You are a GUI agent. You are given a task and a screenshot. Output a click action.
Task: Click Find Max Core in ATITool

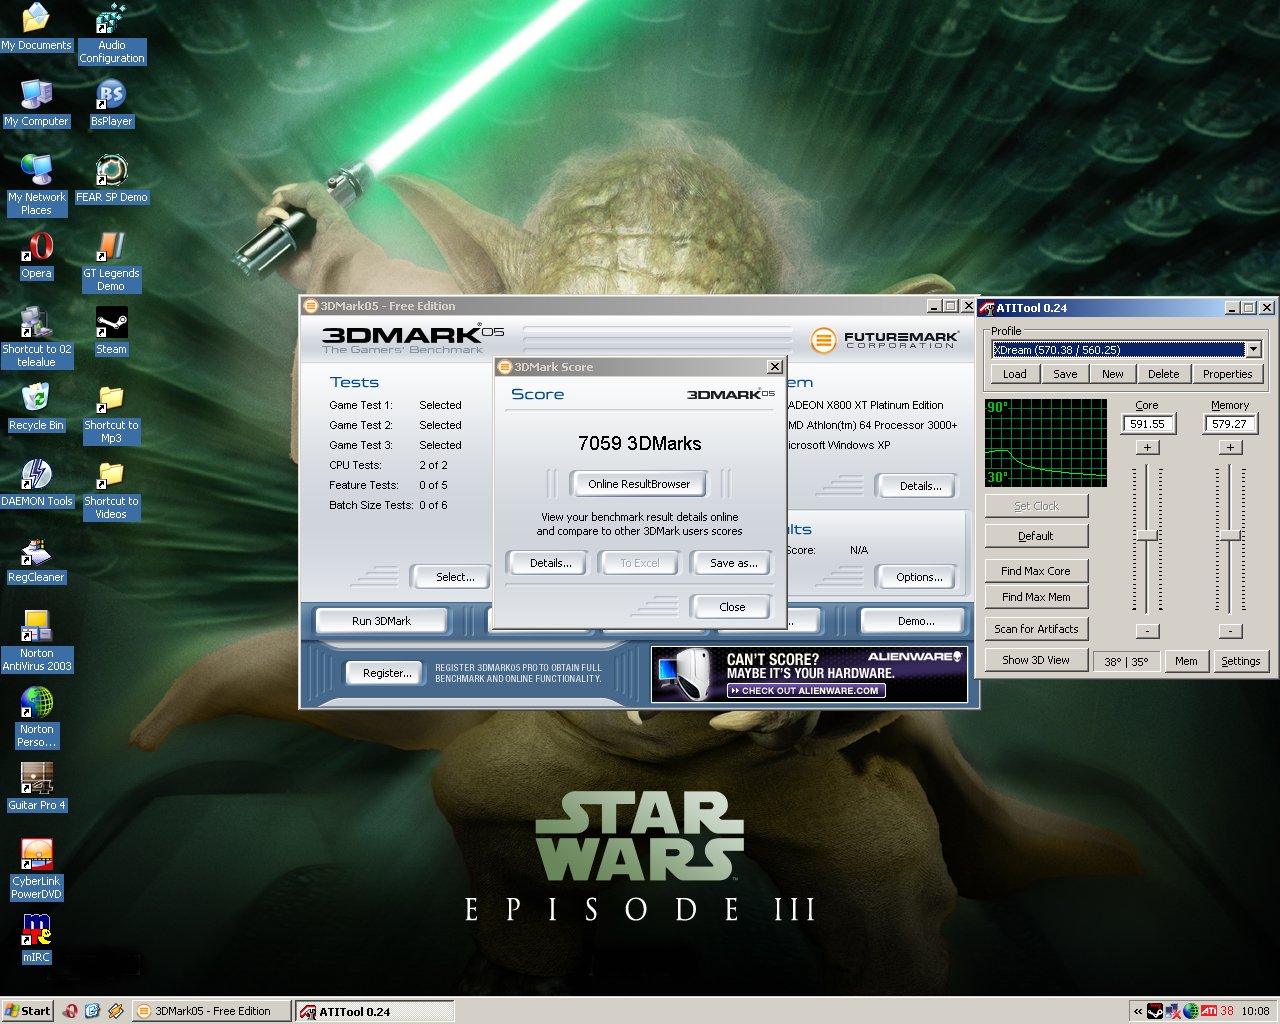(x=1036, y=571)
